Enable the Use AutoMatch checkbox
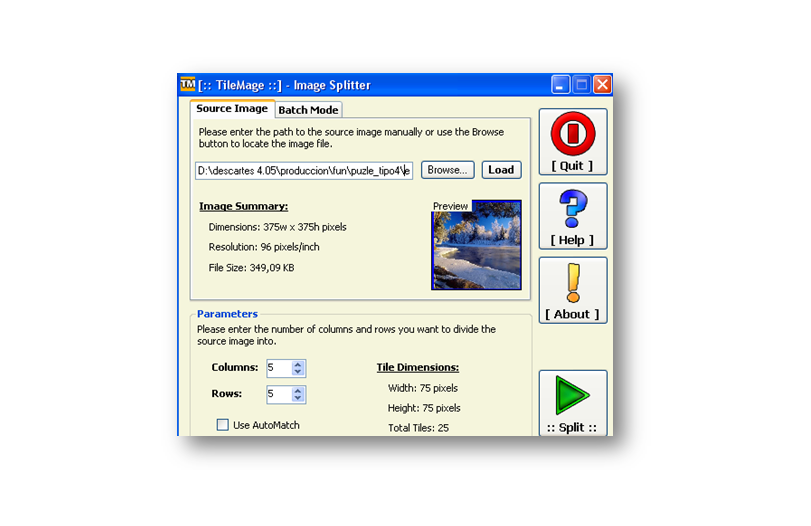This screenshot has height=526, width=811. point(223,425)
